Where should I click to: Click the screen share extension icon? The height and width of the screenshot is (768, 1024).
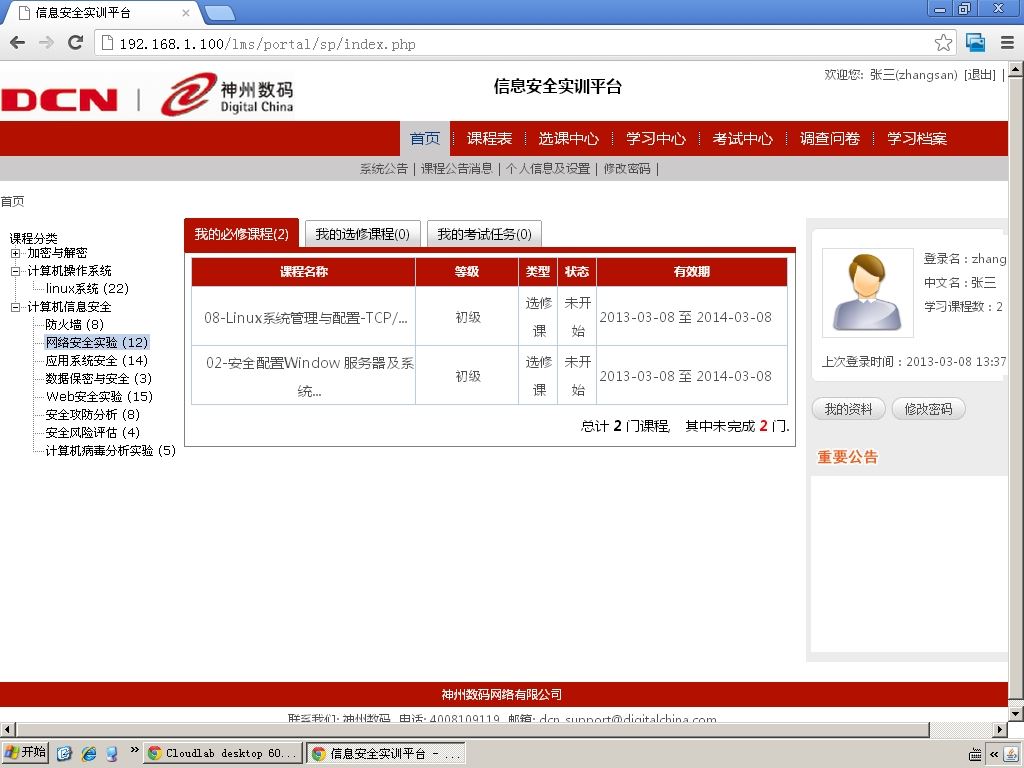tap(975, 43)
